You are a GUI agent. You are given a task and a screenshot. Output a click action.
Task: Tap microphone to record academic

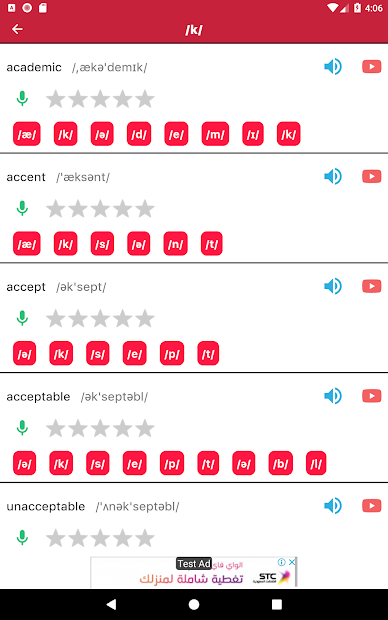point(22,98)
